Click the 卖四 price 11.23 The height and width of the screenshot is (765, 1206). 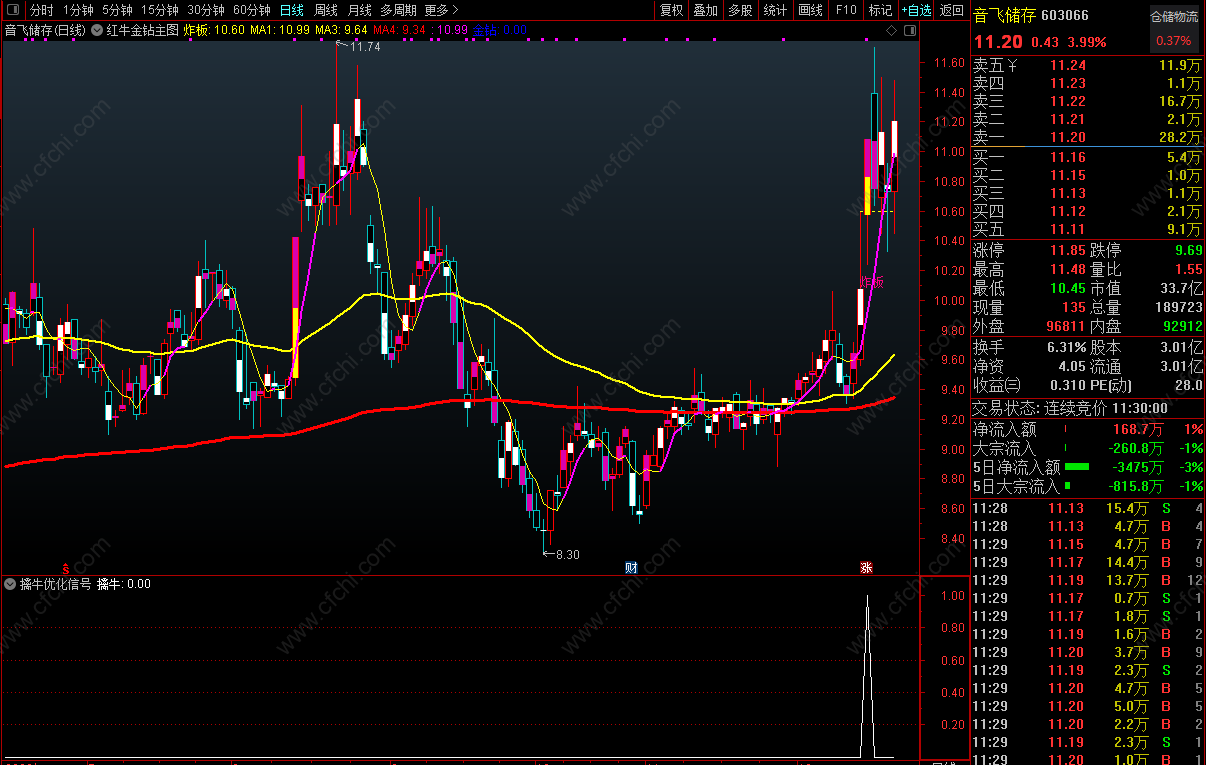point(1068,84)
